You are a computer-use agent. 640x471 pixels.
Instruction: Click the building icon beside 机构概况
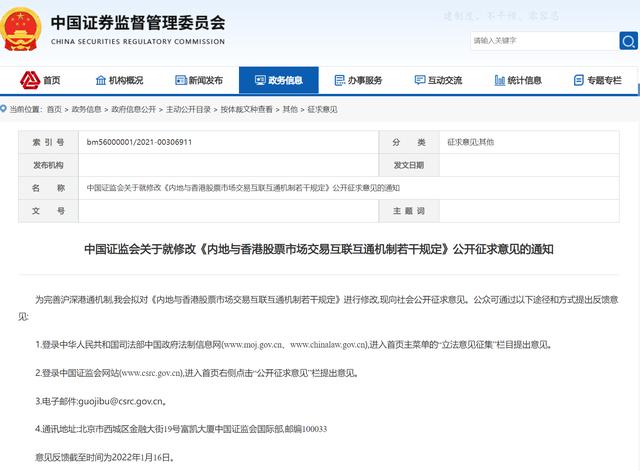[100, 80]
